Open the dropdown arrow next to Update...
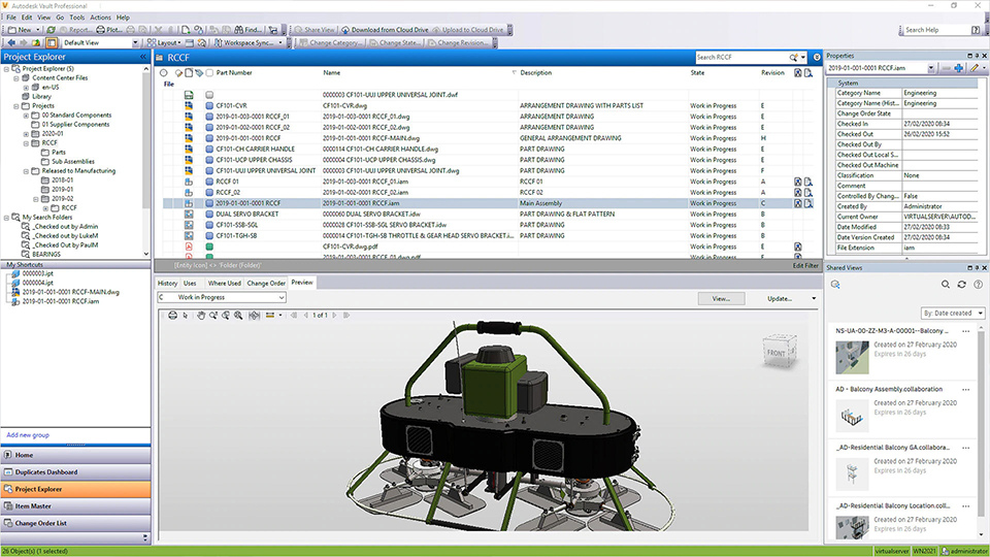The image size is (990, 557). pyautogui.click(x=813, y=299)
